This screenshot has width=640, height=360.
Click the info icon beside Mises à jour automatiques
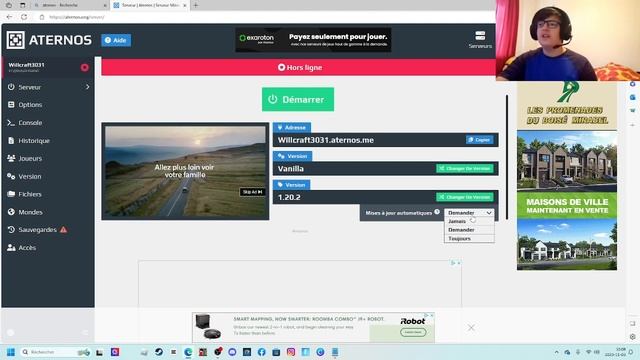437,212
